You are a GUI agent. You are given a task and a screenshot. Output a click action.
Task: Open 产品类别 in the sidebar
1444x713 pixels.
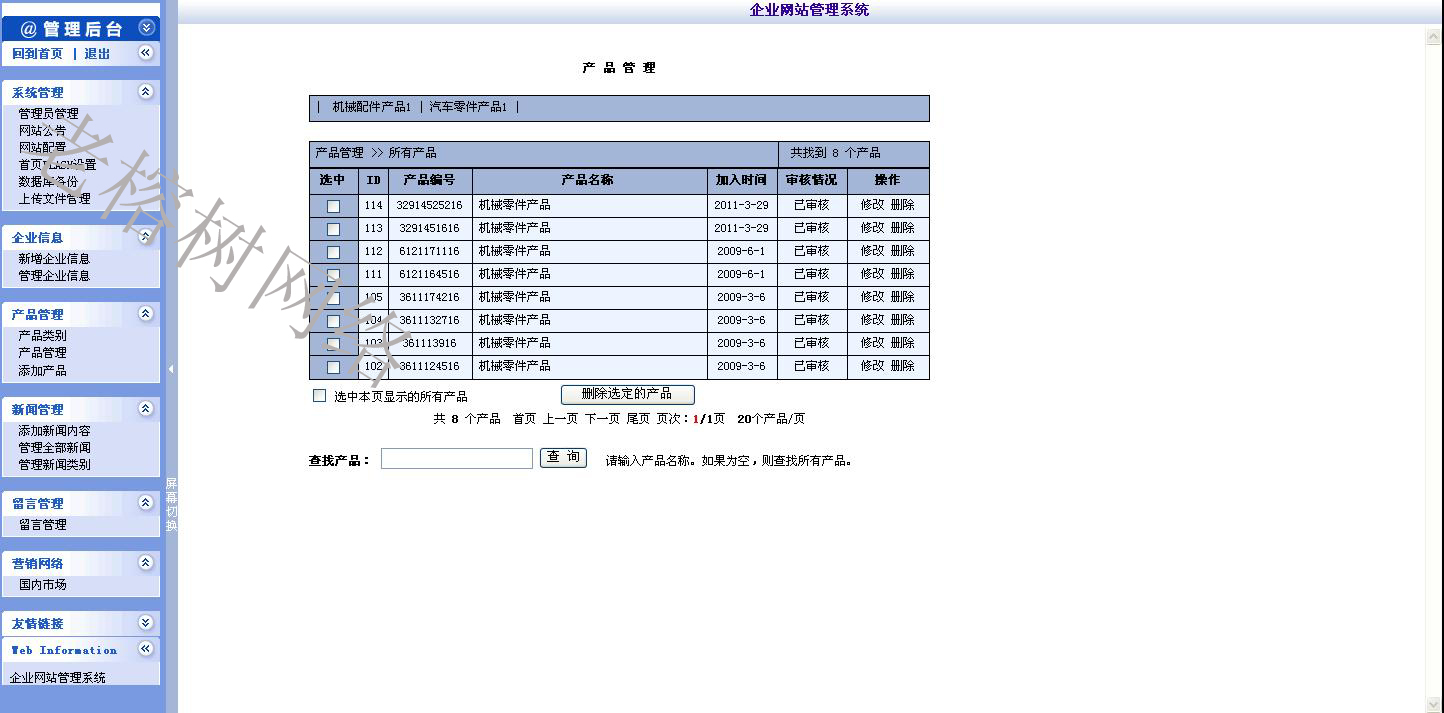42,336
